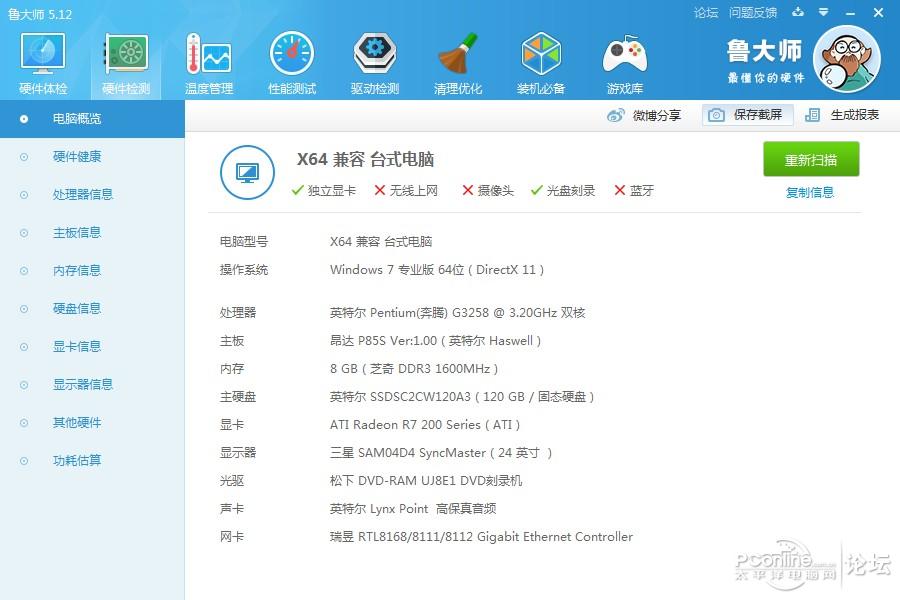Click the green check beside 独立显卡

click(x=297, y=190)
